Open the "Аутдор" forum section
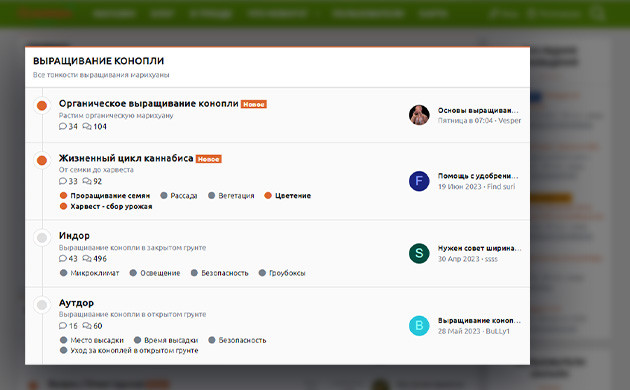 (76, 303)
